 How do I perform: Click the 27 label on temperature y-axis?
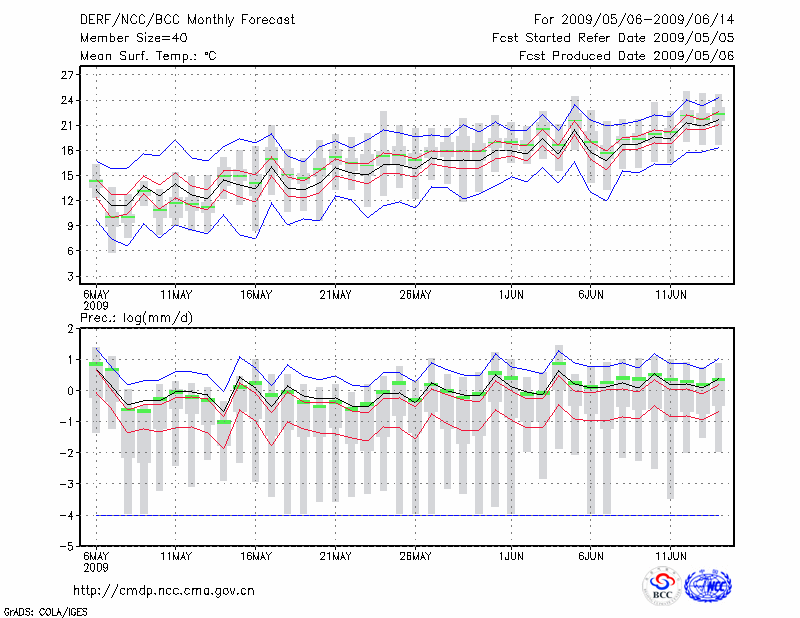[x=67, y=75]
